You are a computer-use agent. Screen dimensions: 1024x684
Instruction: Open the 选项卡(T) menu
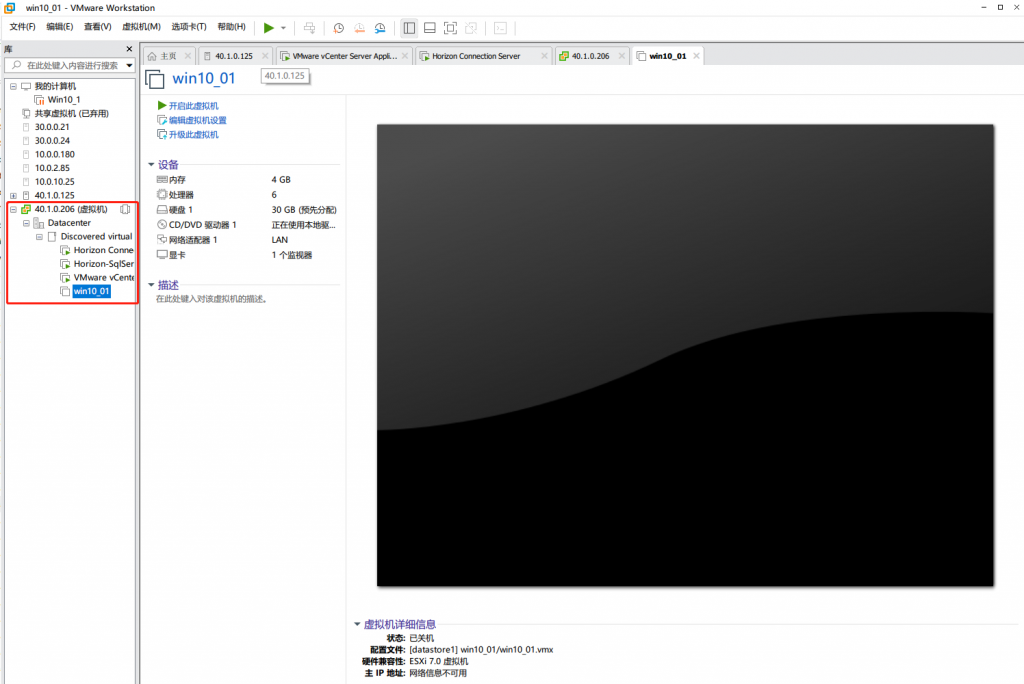click(x=189, y=27)
